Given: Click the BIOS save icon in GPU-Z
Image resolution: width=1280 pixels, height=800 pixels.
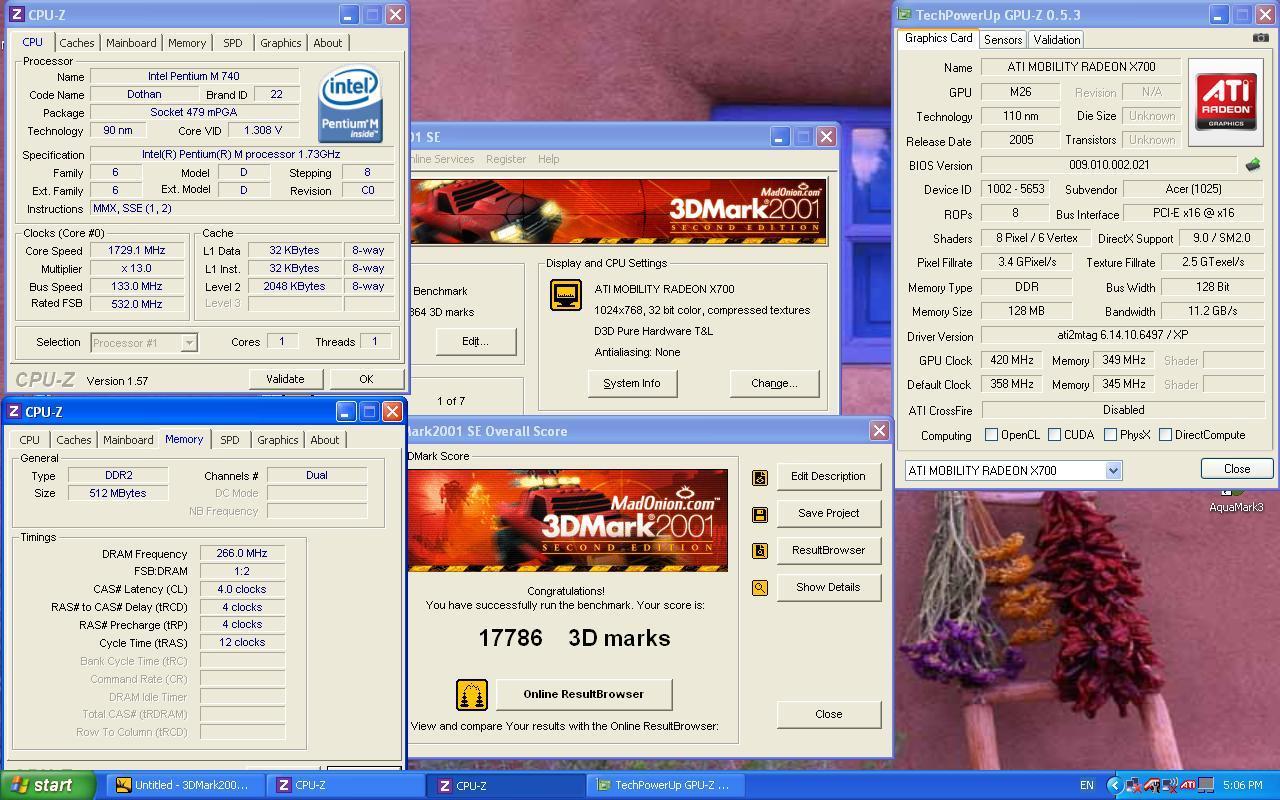Looking at the screenshot, I should click(1252, 165).
